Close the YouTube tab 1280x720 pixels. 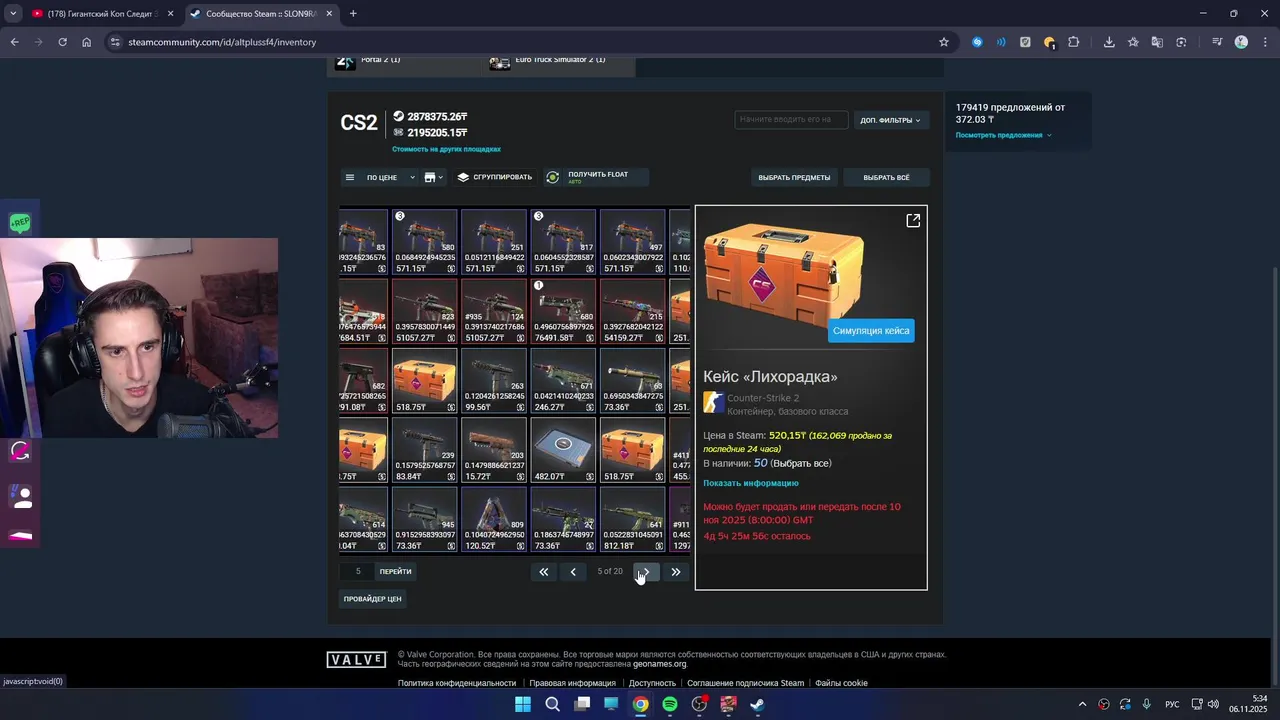pos(170,14)
